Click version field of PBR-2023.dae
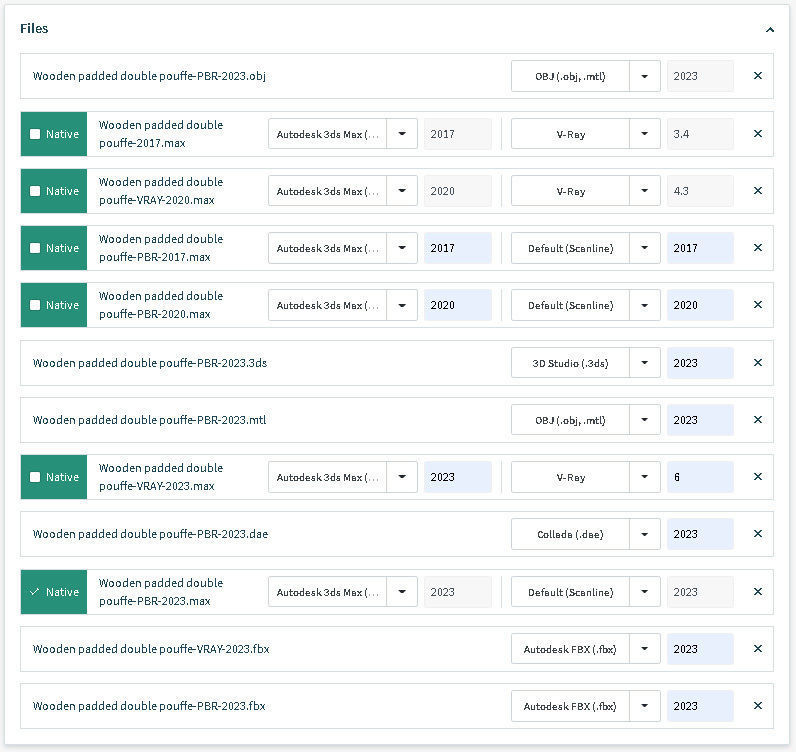This screenshot has width=796, height=752. [700, 534]
